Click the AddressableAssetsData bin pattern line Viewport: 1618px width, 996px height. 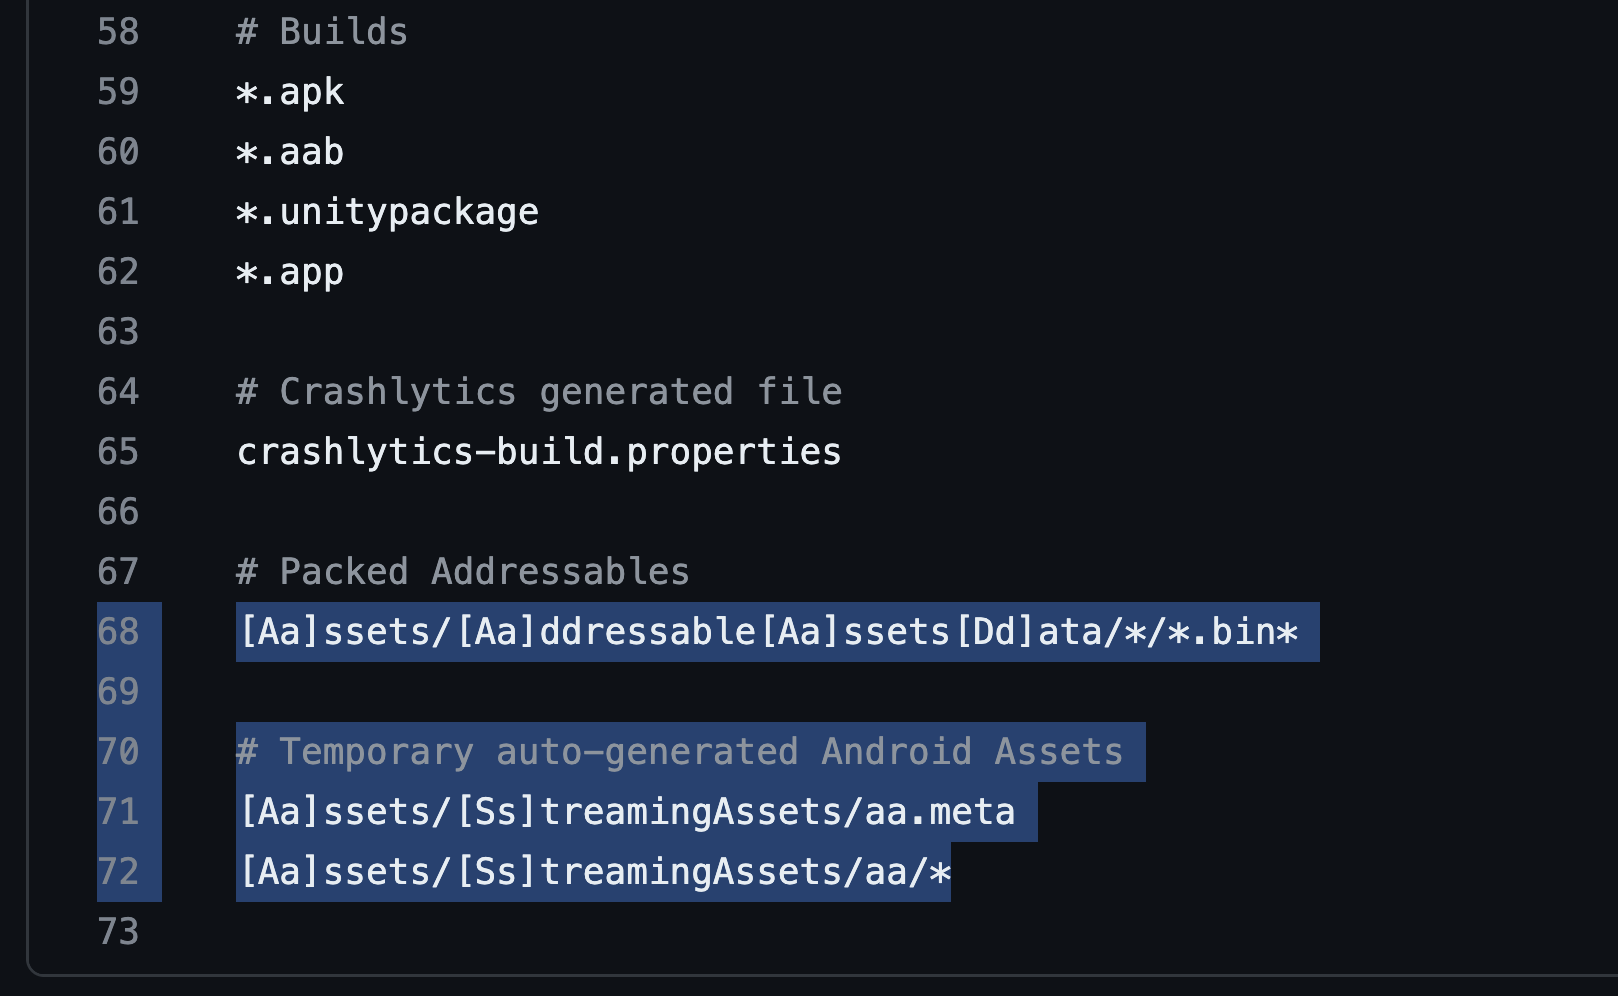[x=768, y=632]
